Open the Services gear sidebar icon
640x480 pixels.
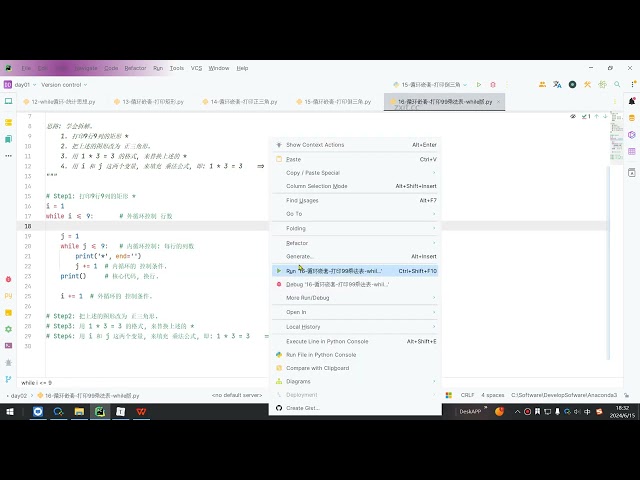click(8, 329)
